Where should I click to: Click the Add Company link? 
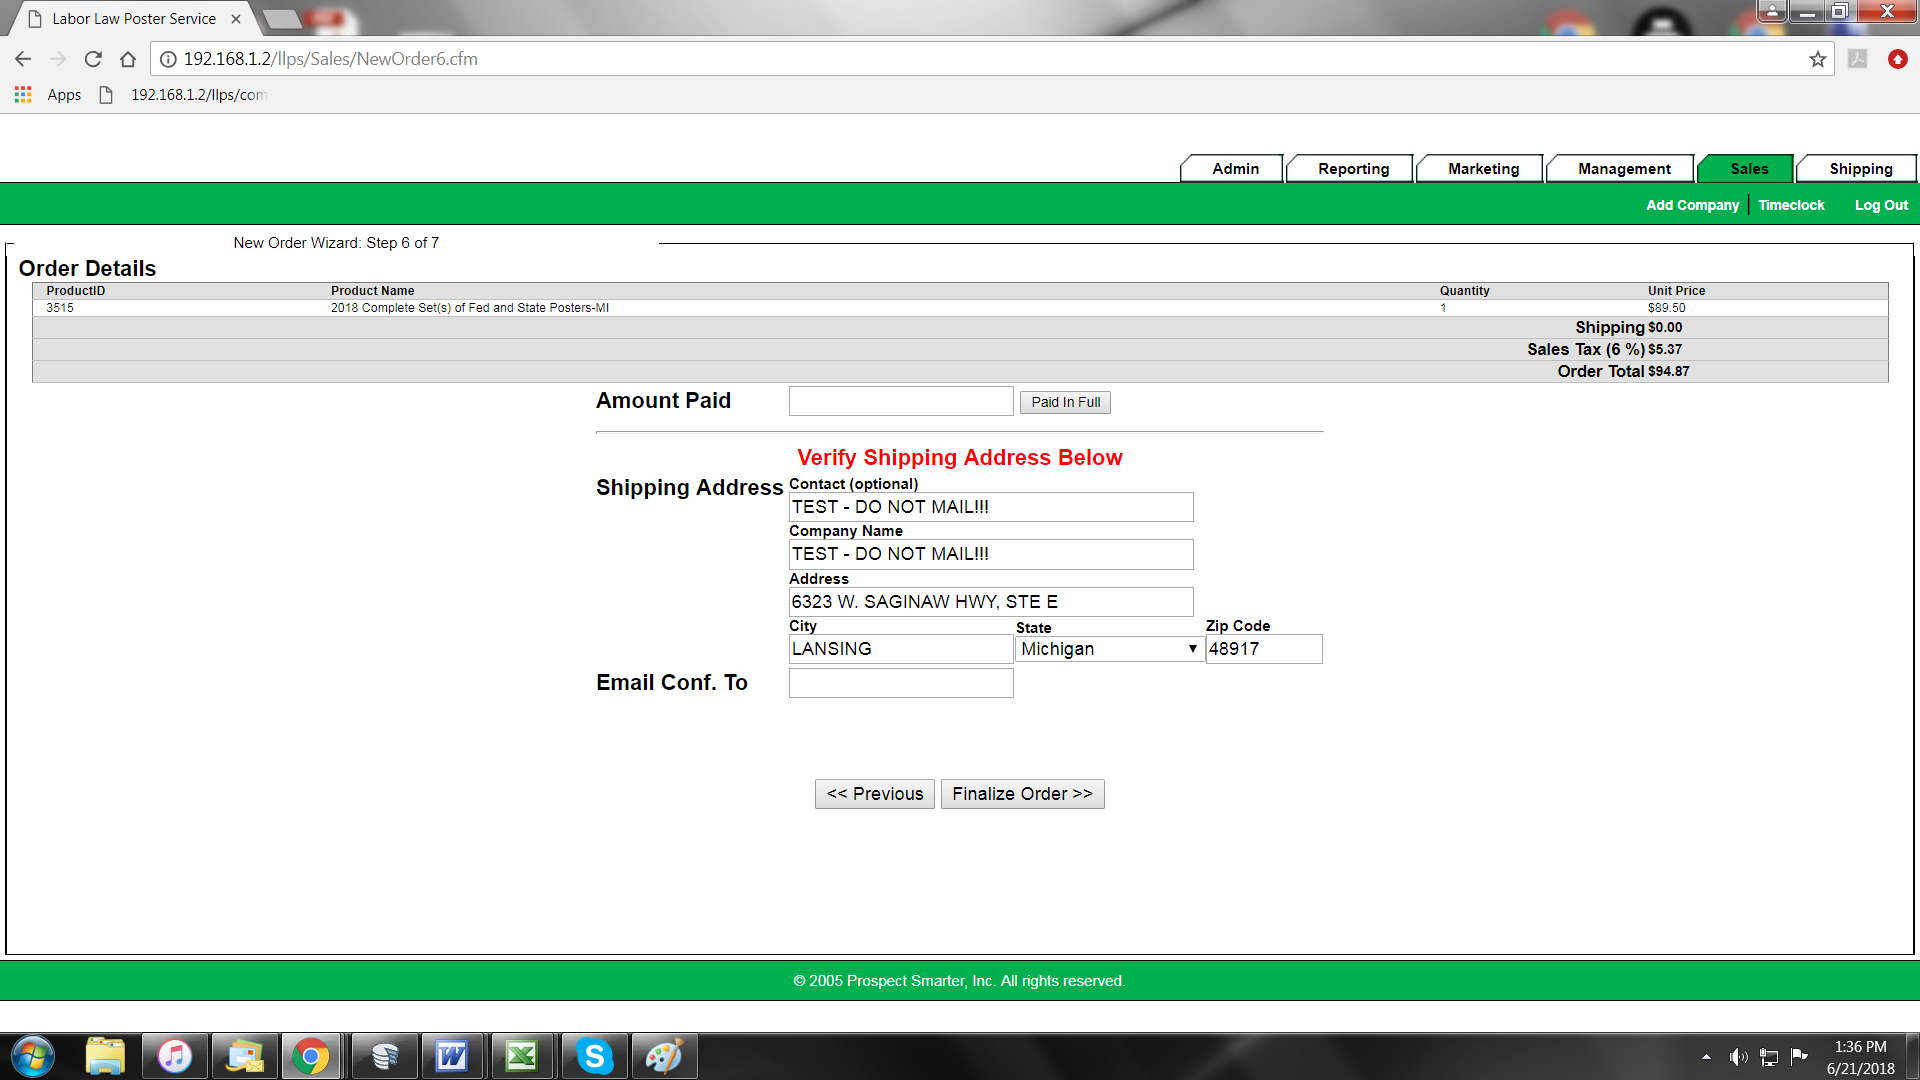pyautogui.click(x=1692, y=205)
